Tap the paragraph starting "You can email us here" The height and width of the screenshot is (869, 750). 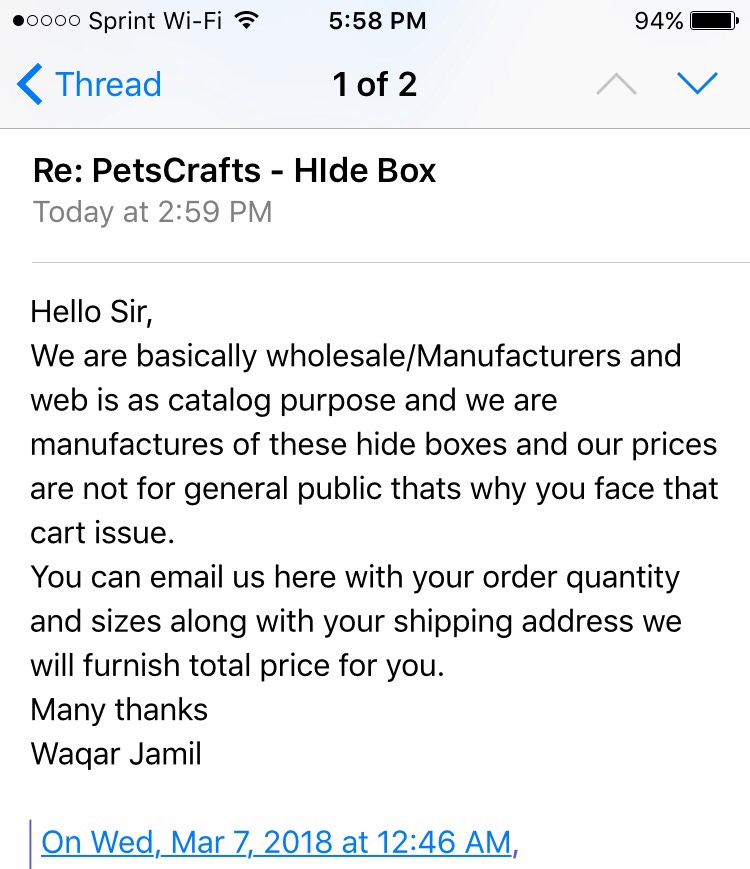click(x=355, y=621)
